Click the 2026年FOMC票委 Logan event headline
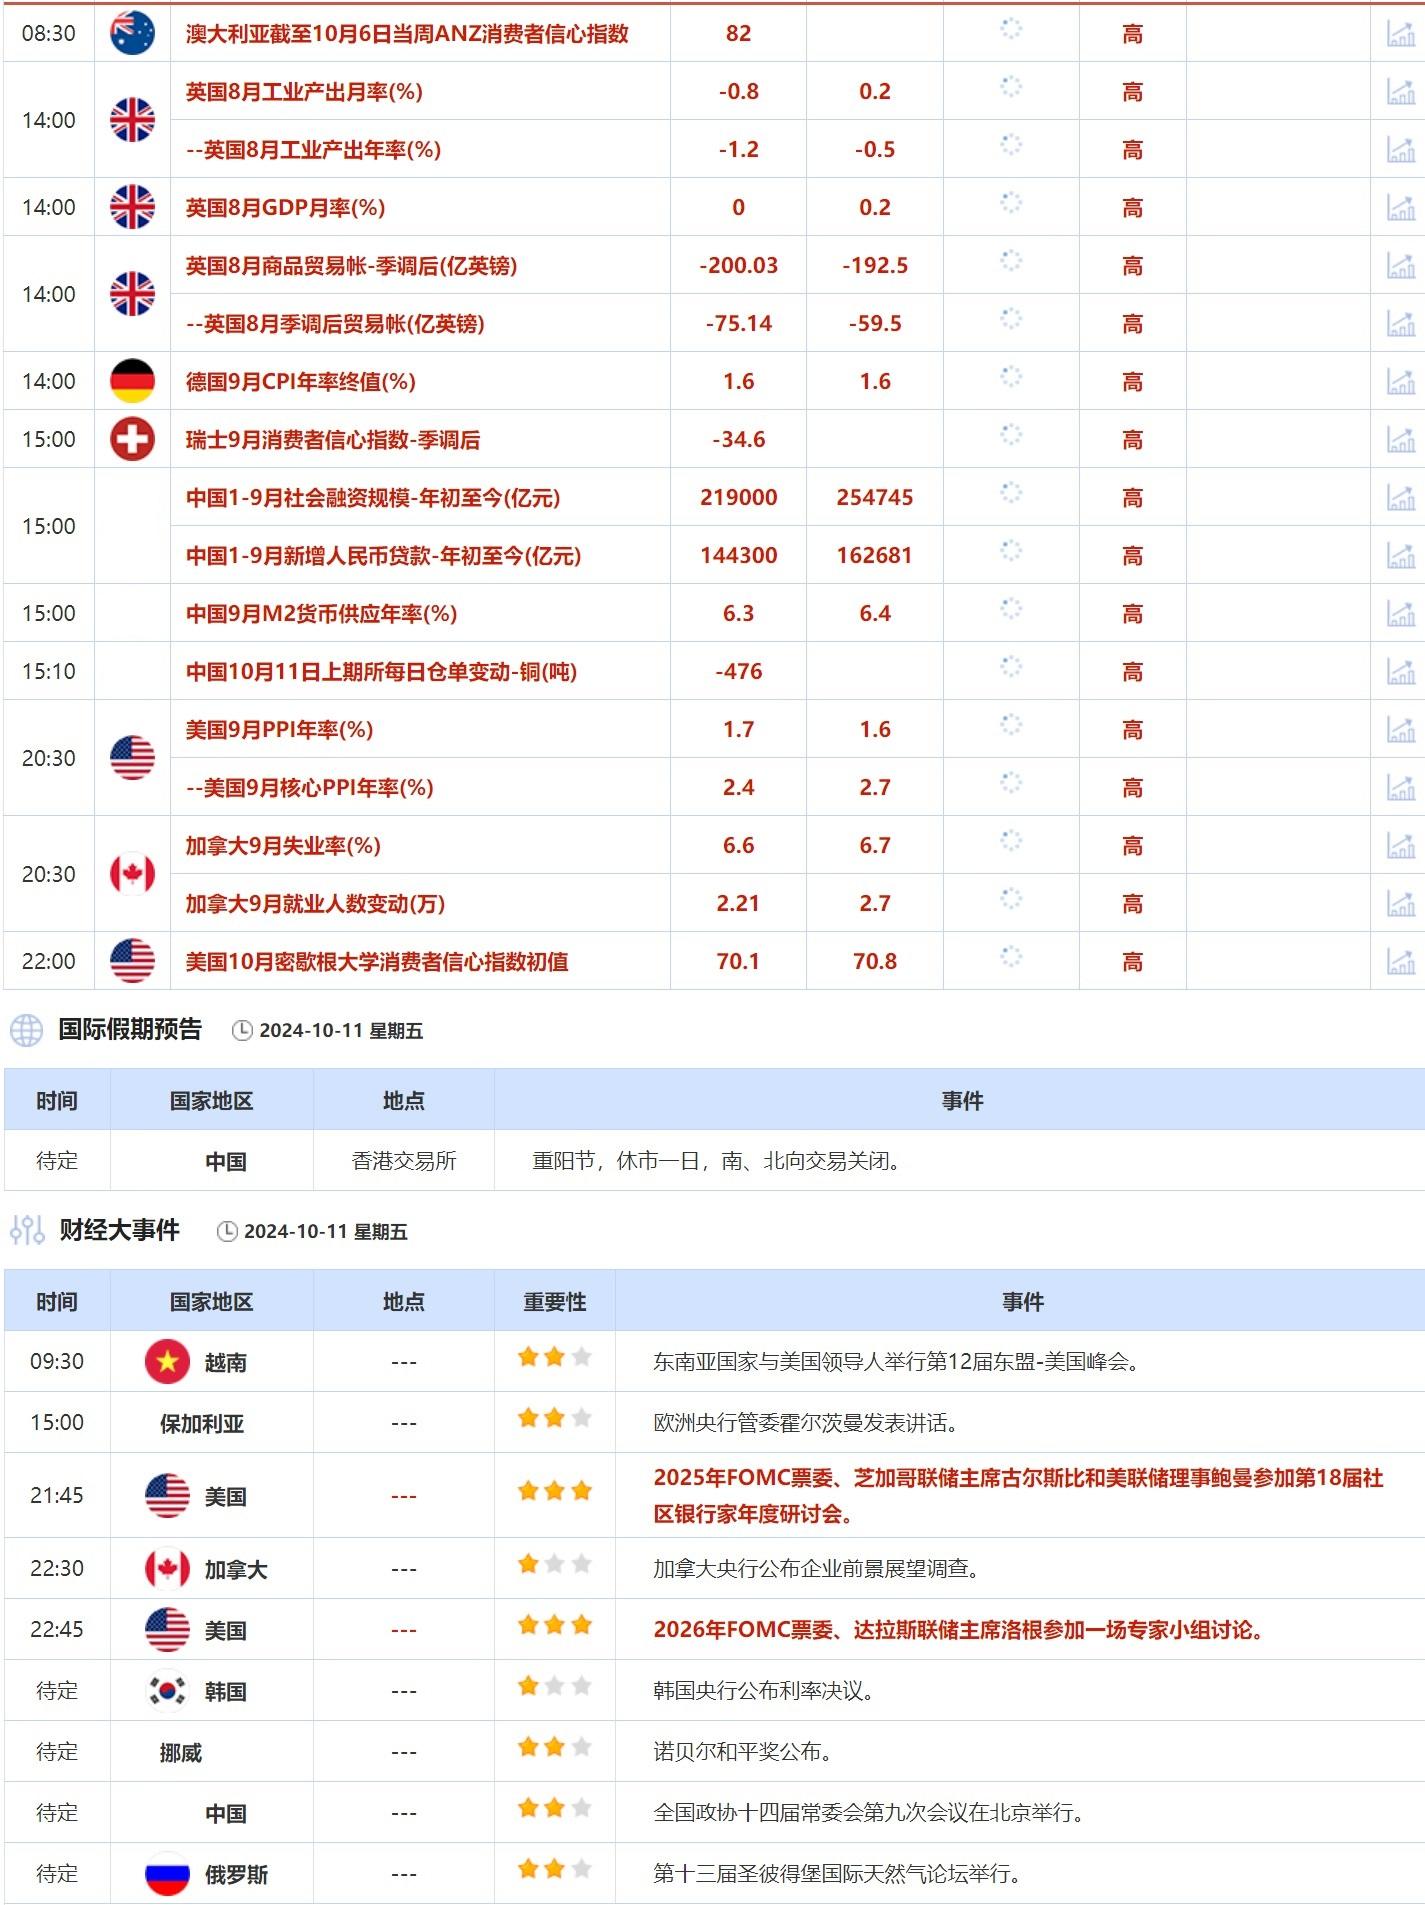1425x1905 pixels. (957, 1630)
